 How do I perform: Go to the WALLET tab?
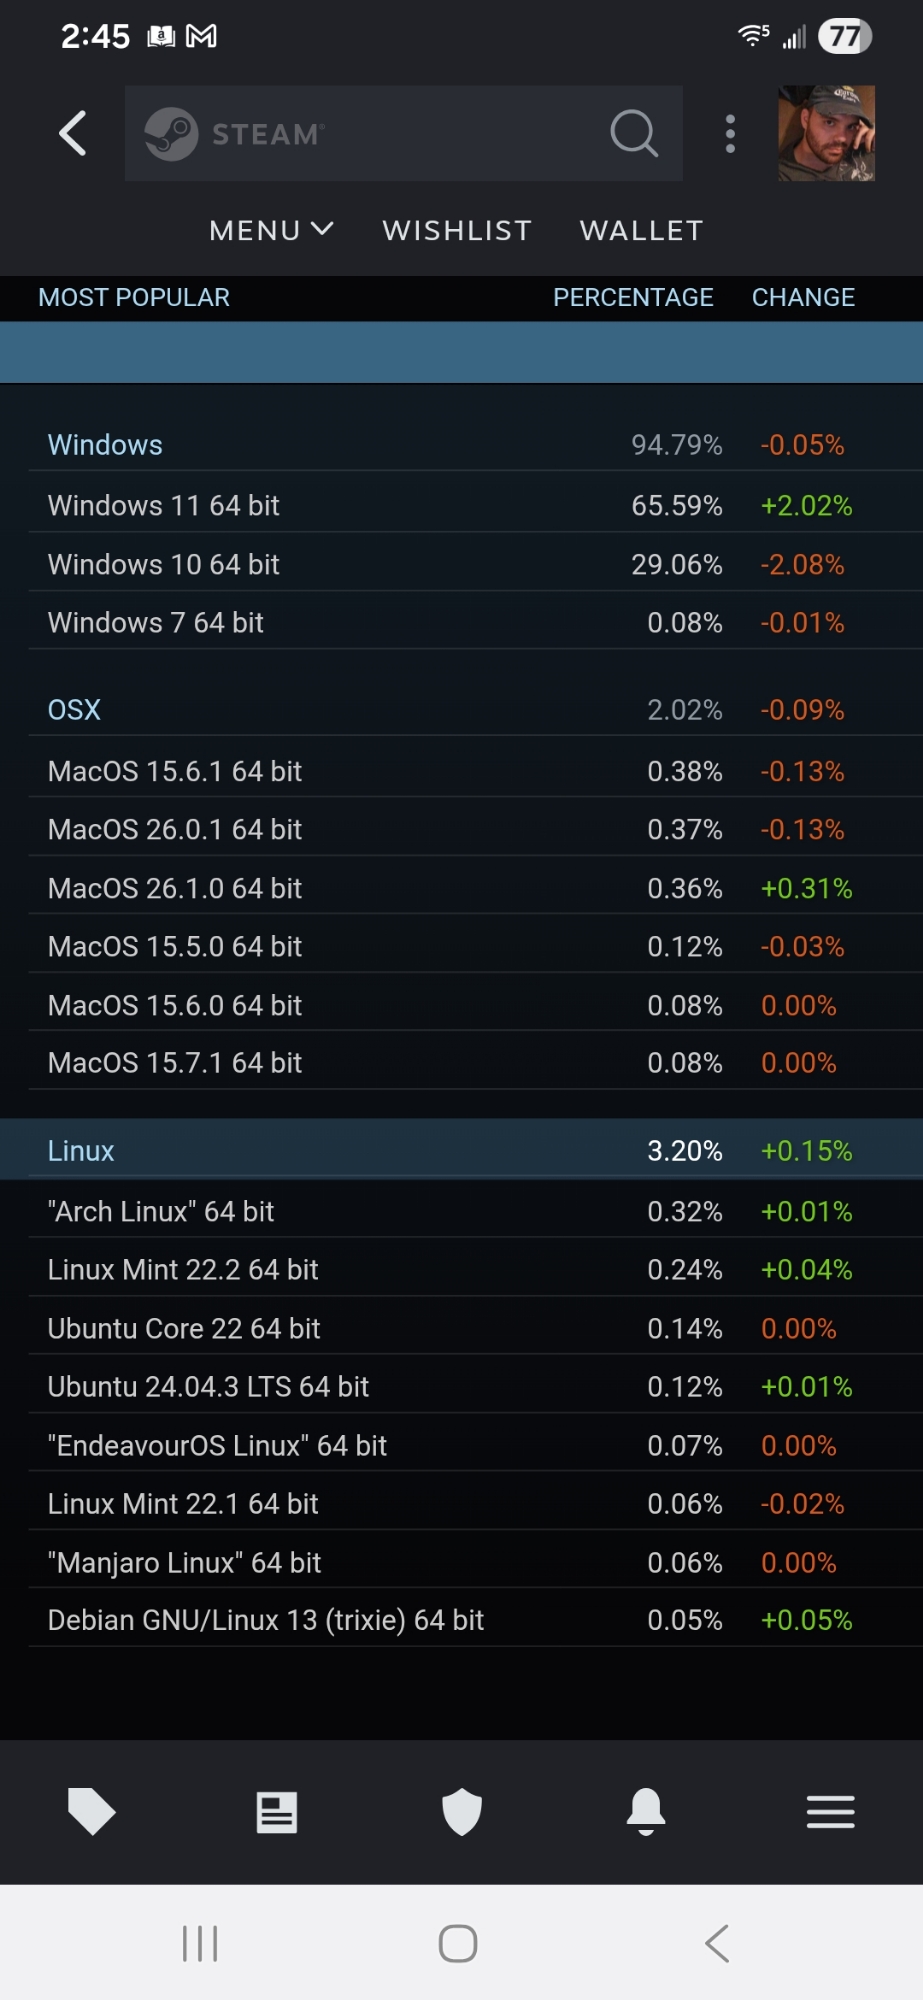[x=641, y=231]
